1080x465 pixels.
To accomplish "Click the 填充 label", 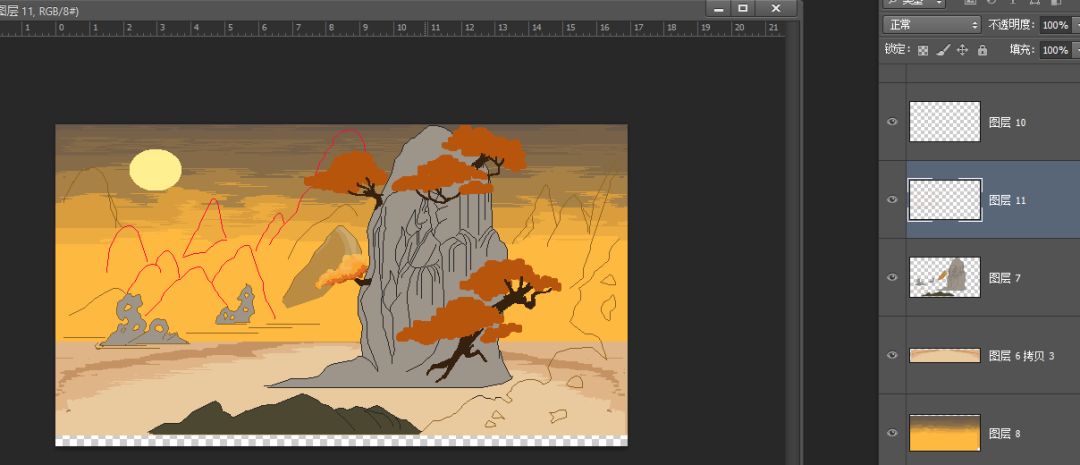I will (1023, 50).
